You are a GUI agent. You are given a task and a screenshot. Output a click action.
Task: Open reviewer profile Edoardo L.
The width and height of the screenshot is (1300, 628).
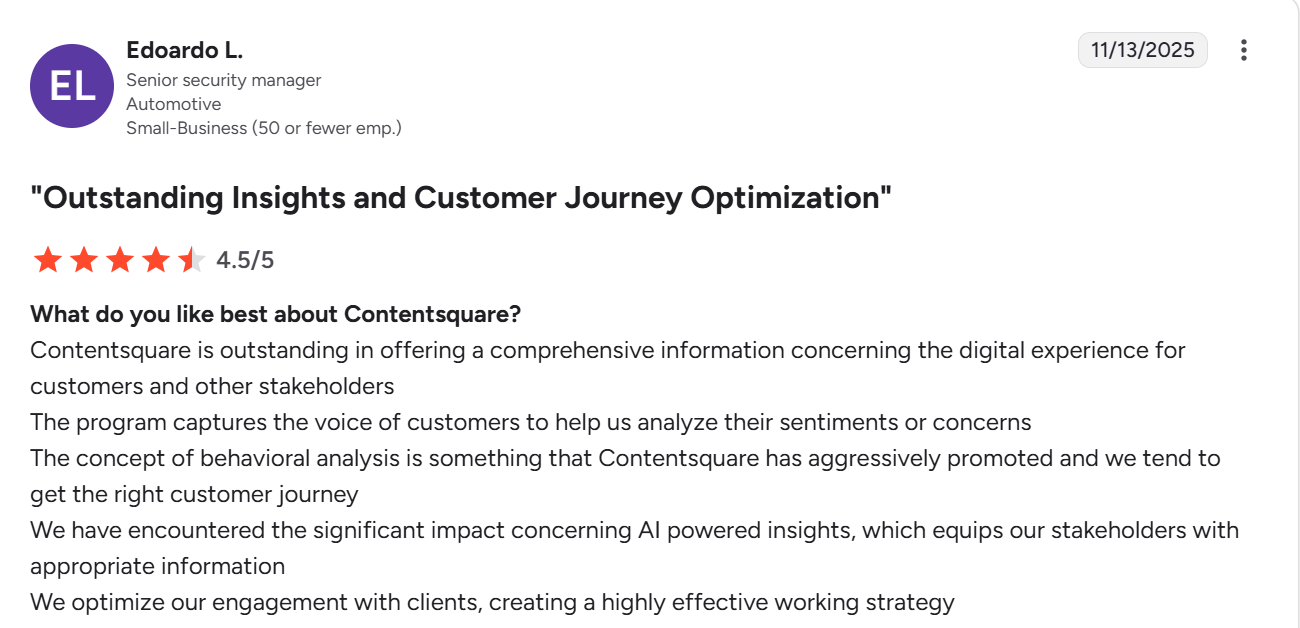click(185, 50)
